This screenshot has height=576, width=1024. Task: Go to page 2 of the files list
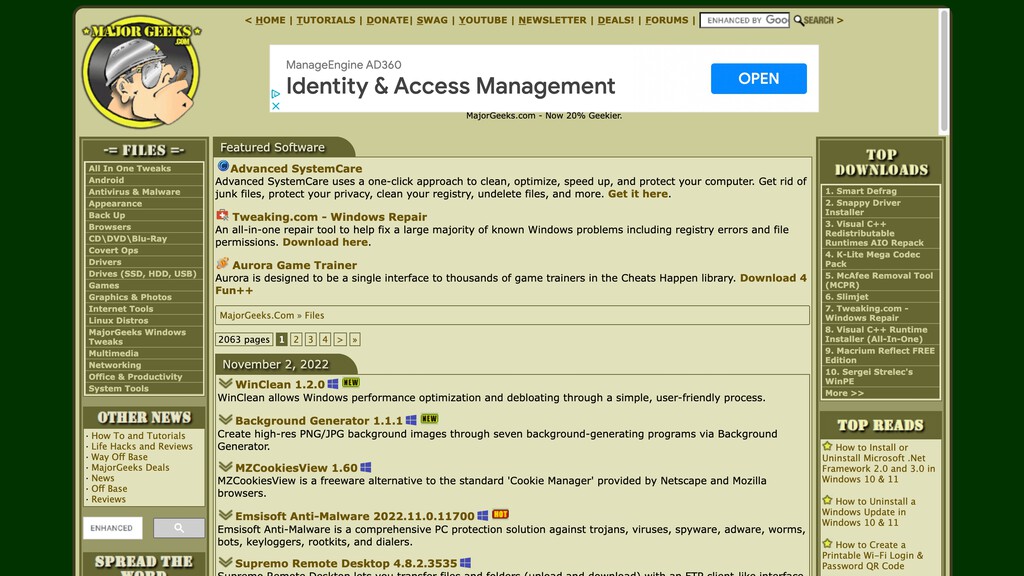coord(296,340)
